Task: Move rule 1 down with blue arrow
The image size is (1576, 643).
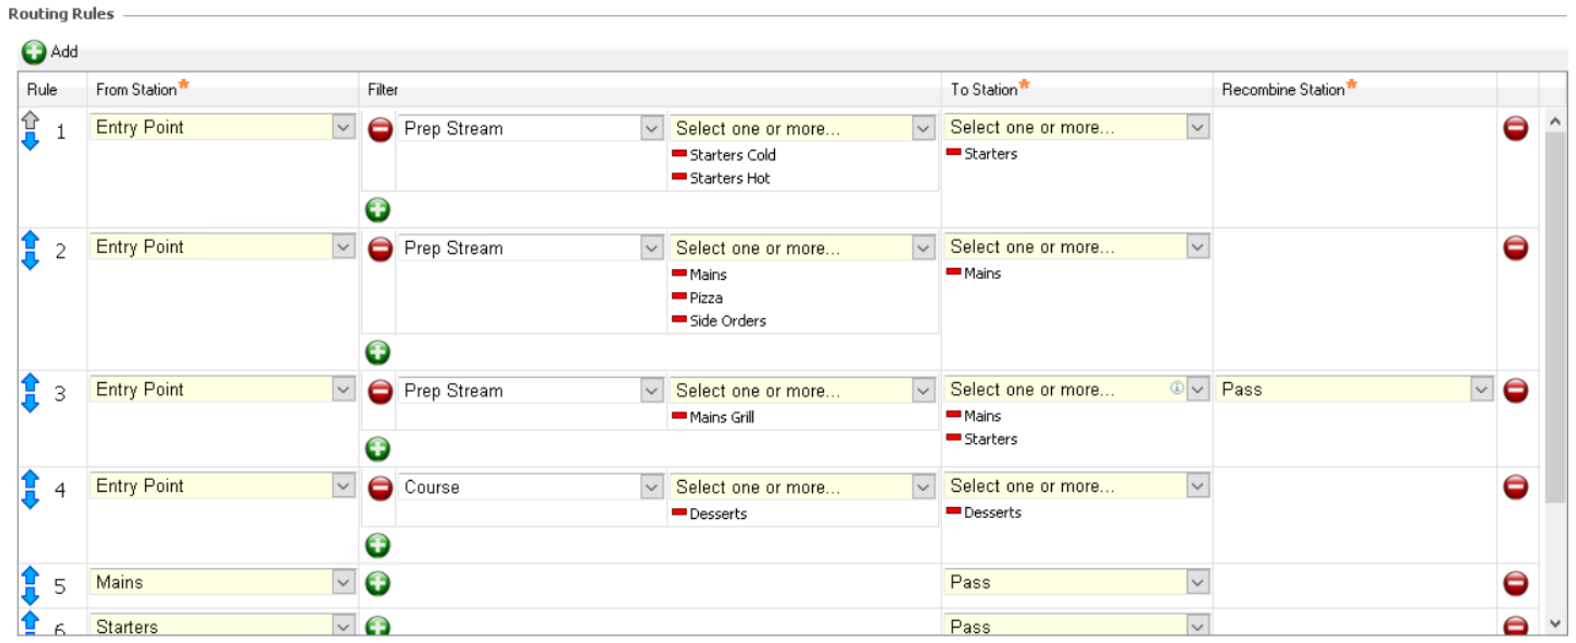Action: coord(30,142)
